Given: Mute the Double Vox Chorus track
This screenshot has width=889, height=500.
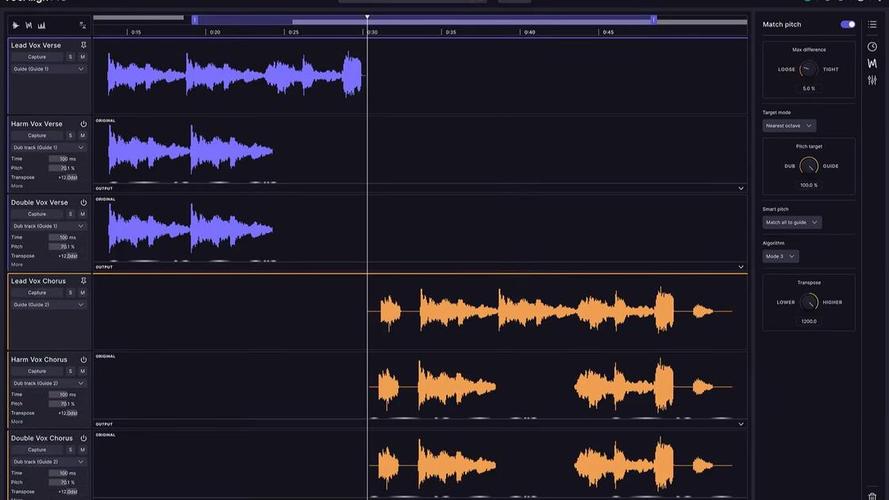Looking at the screenshot, I should point(83,450).
